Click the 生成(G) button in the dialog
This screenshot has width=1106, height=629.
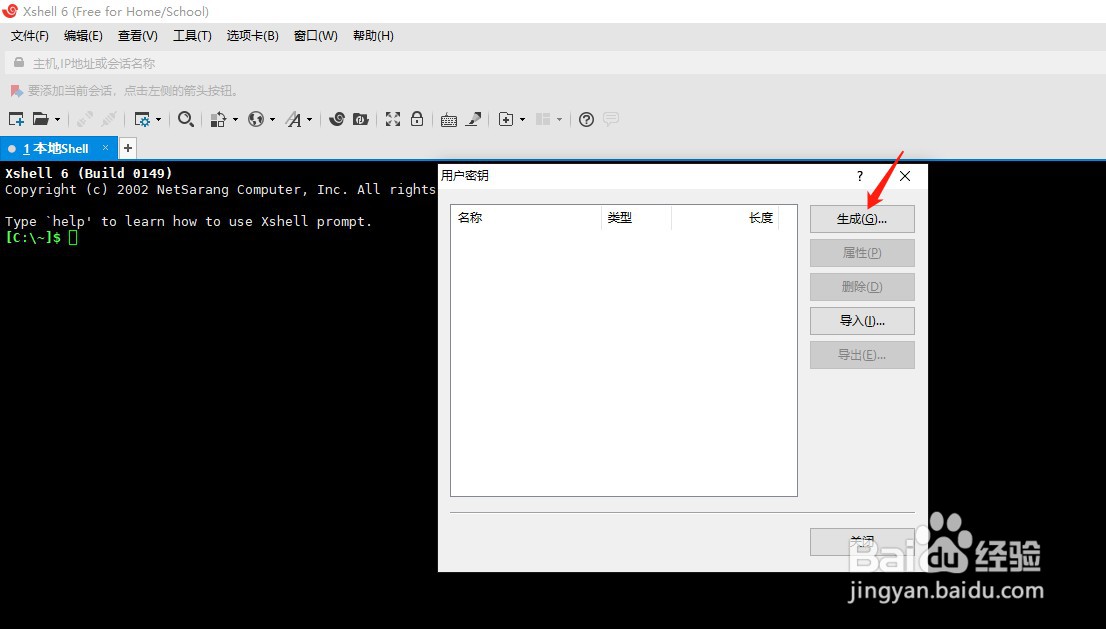point(861,218)
